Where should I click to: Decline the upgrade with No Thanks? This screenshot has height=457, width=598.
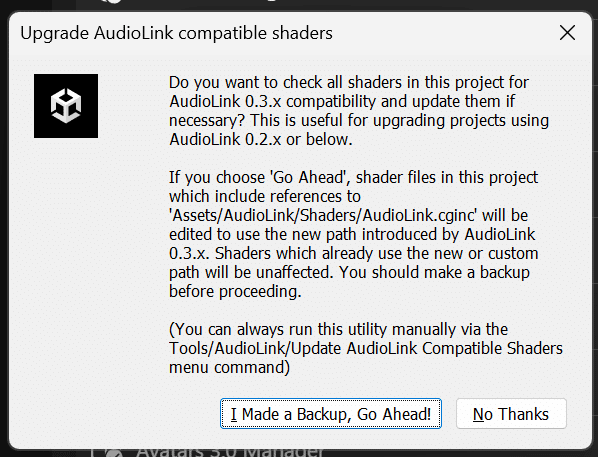(x=511, y=414)
